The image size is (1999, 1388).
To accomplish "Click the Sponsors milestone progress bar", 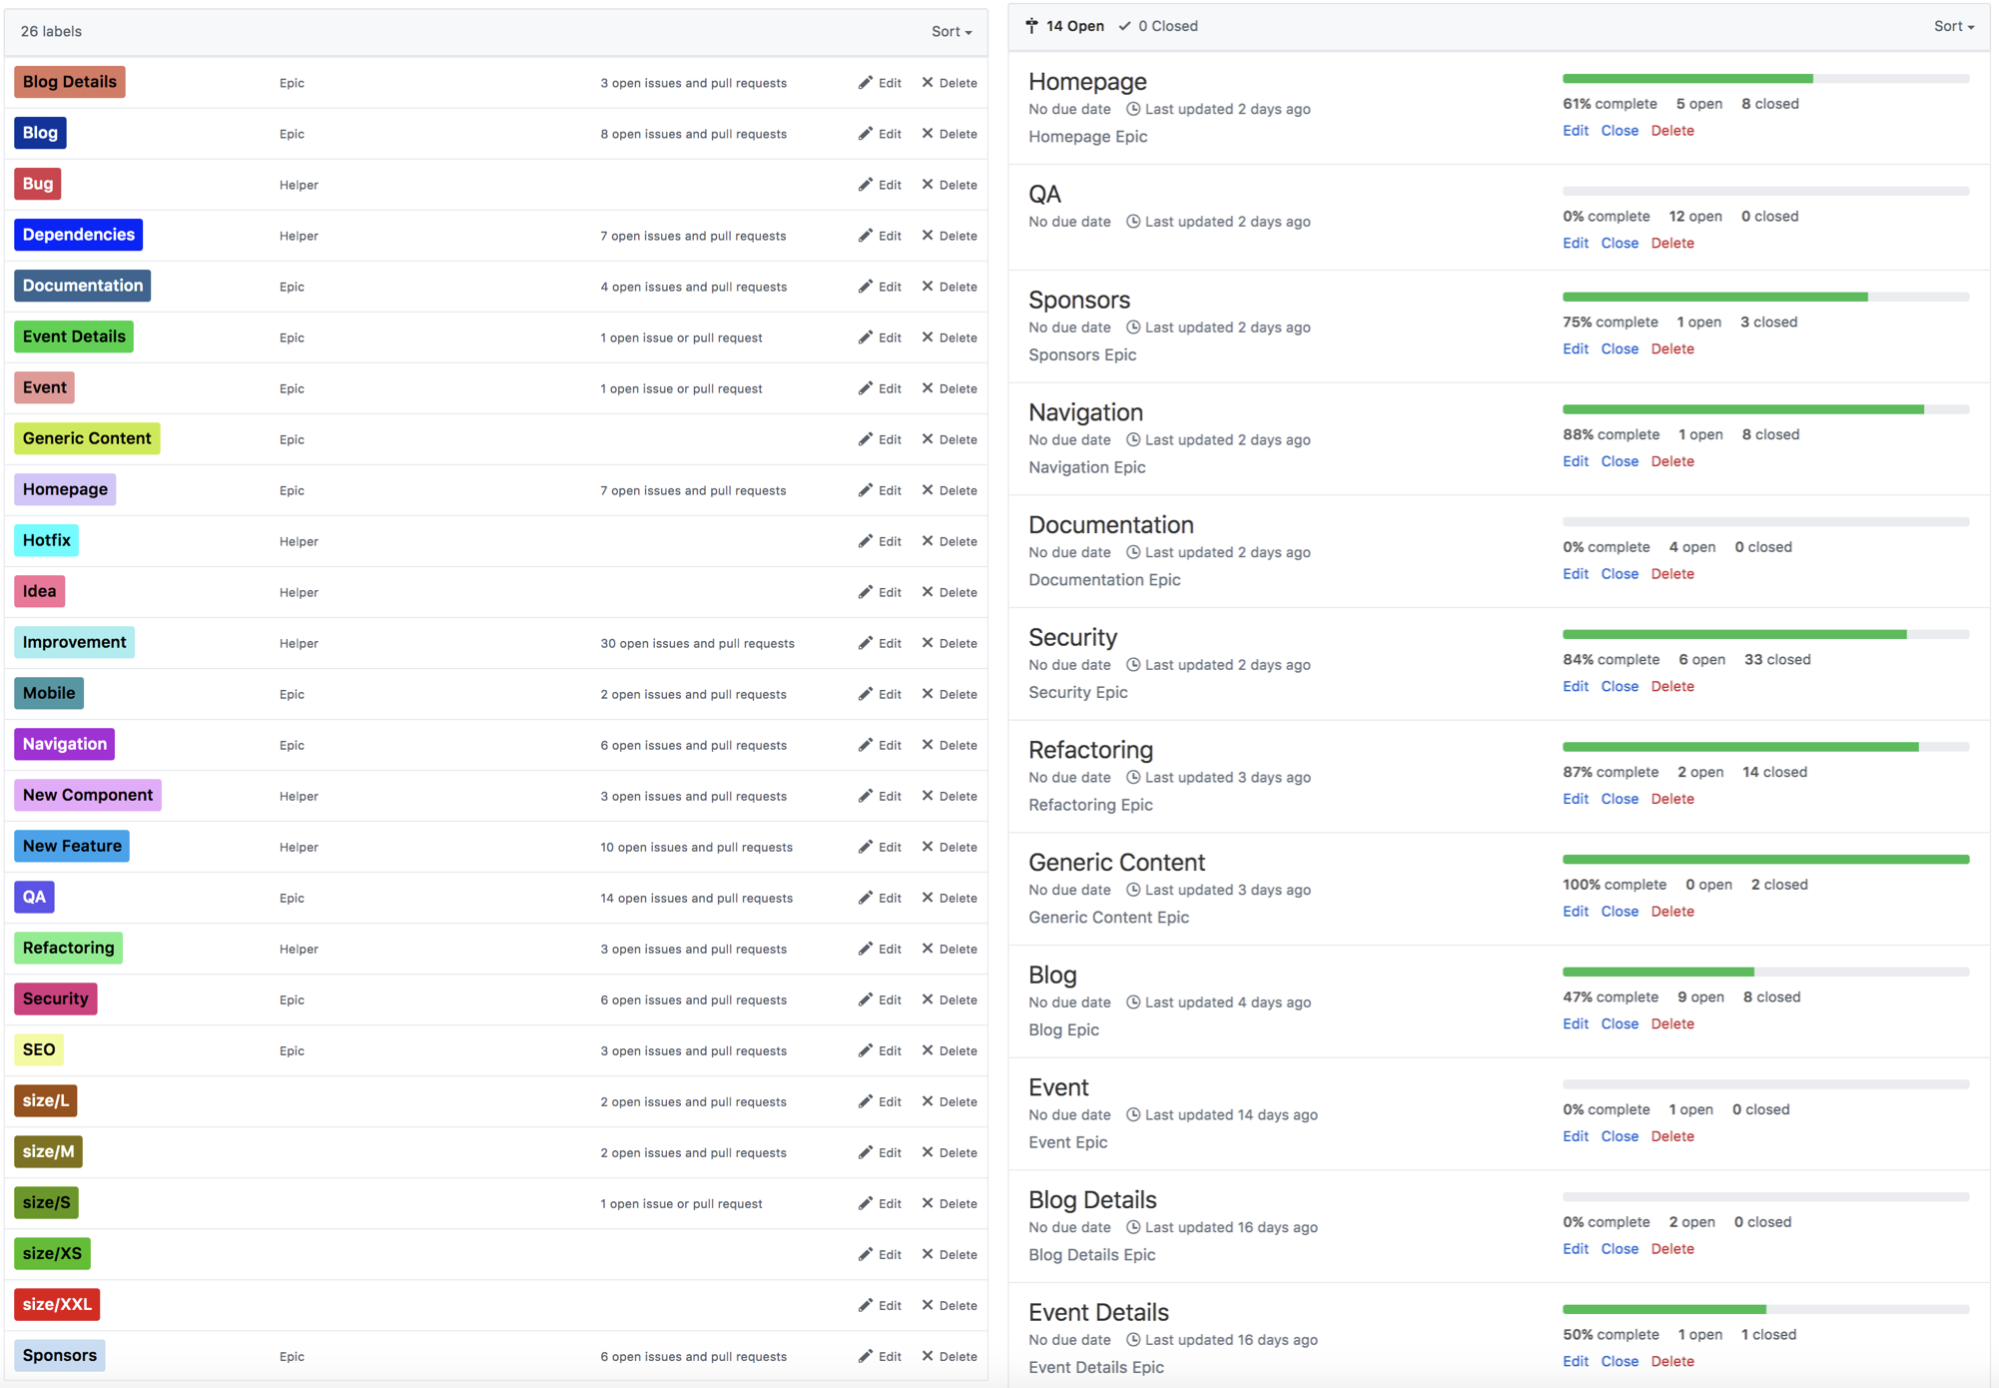I will pyautogui.click(x=1765, y=297).
